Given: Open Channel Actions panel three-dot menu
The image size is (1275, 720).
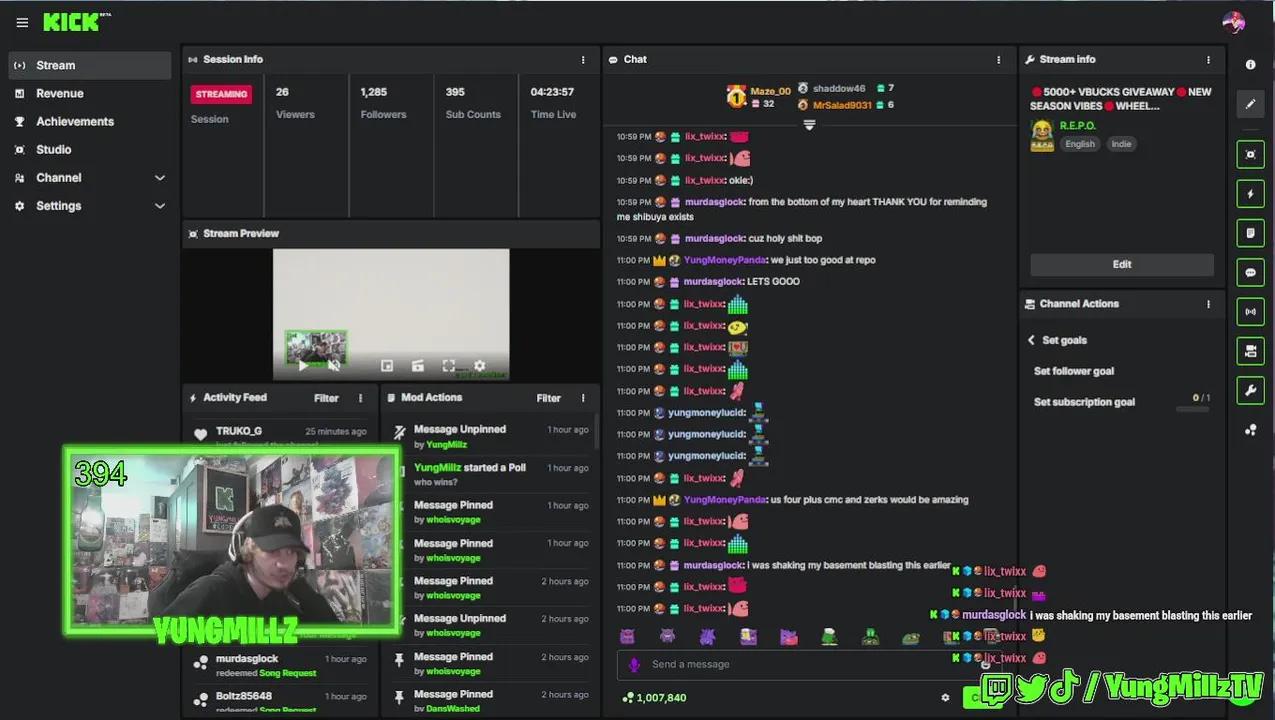Looking at the screenshot, I should [x=1208, y=304].
